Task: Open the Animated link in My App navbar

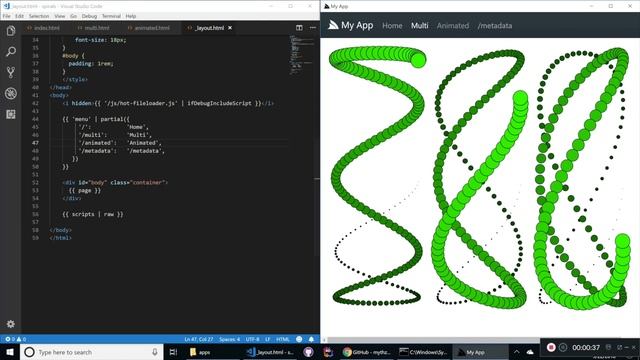Action: [453, 25]
